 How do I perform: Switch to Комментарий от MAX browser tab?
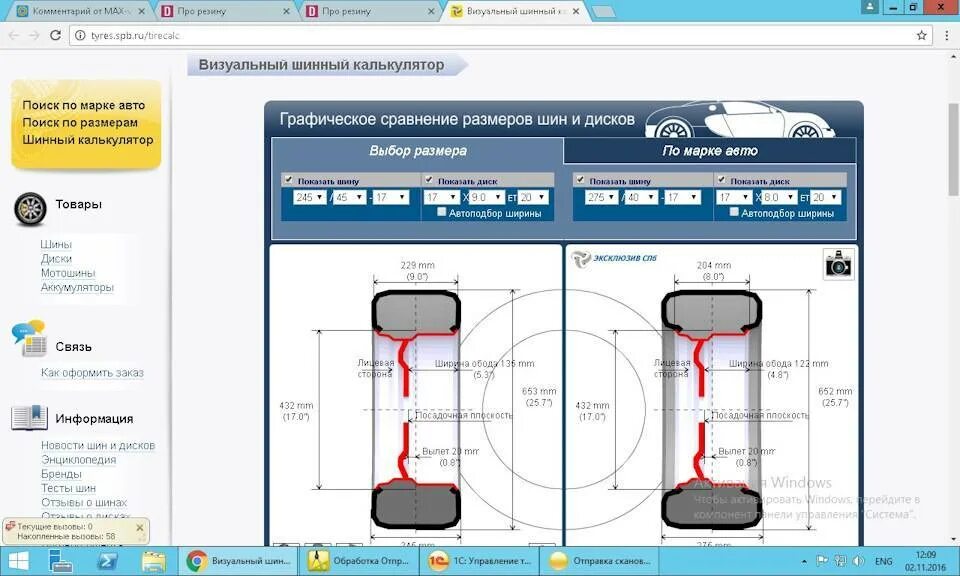(81, 11)
